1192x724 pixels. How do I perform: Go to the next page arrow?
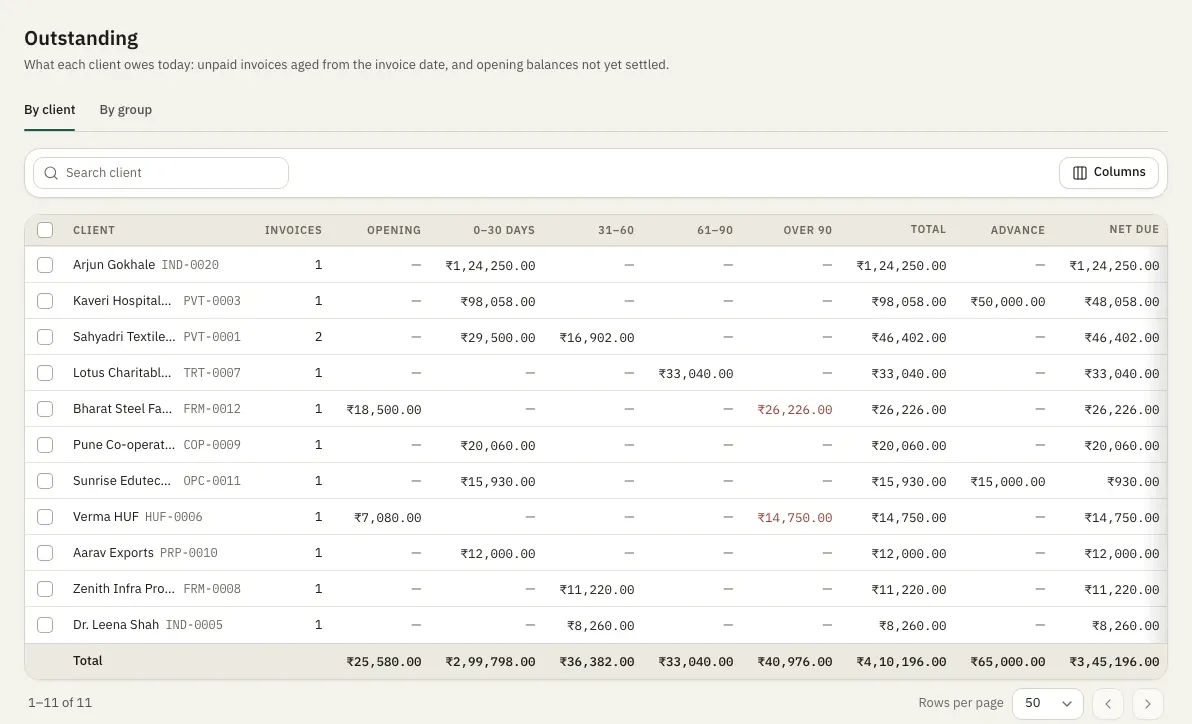(1148, 703)
